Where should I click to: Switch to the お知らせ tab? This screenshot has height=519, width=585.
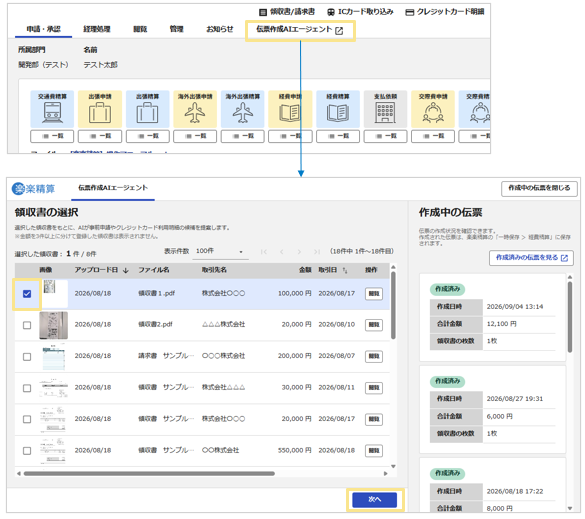[220, 29]
